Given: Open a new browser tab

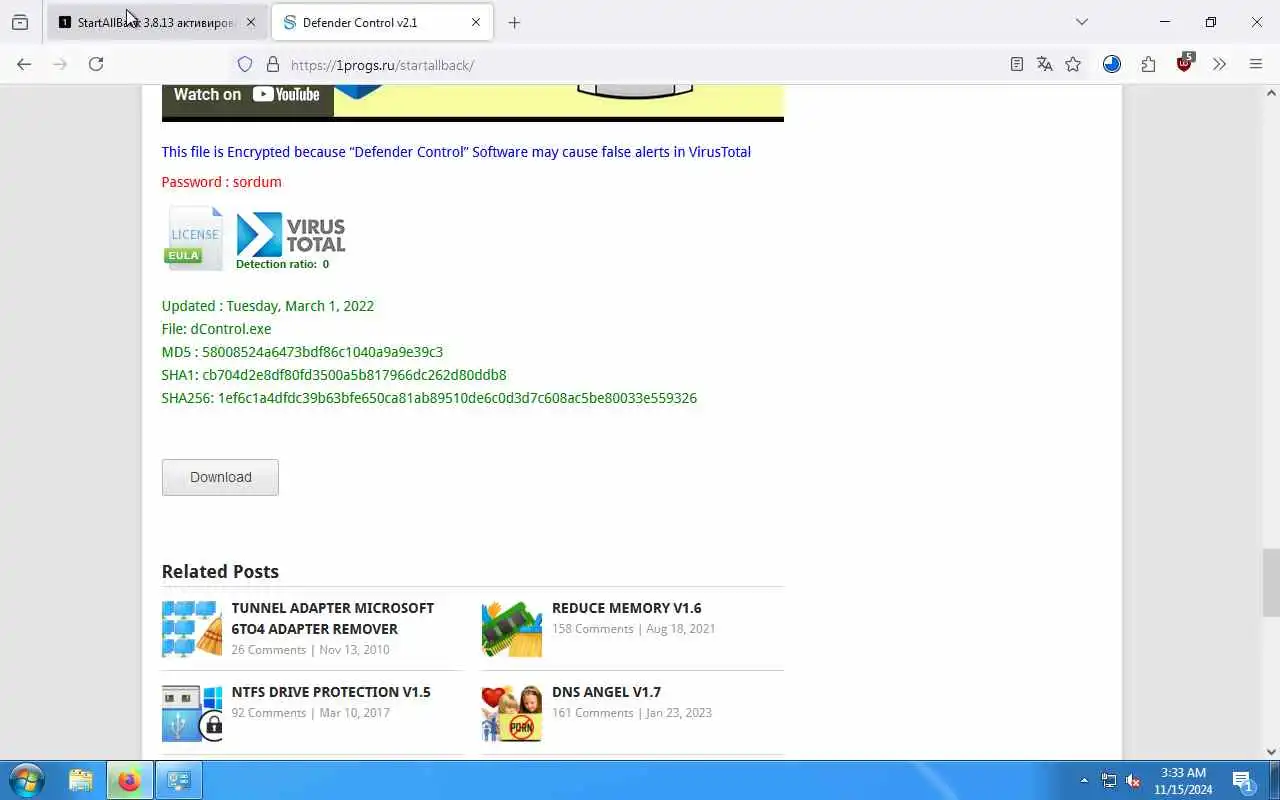Looking at the screenshot, I should tap(514, 22).
